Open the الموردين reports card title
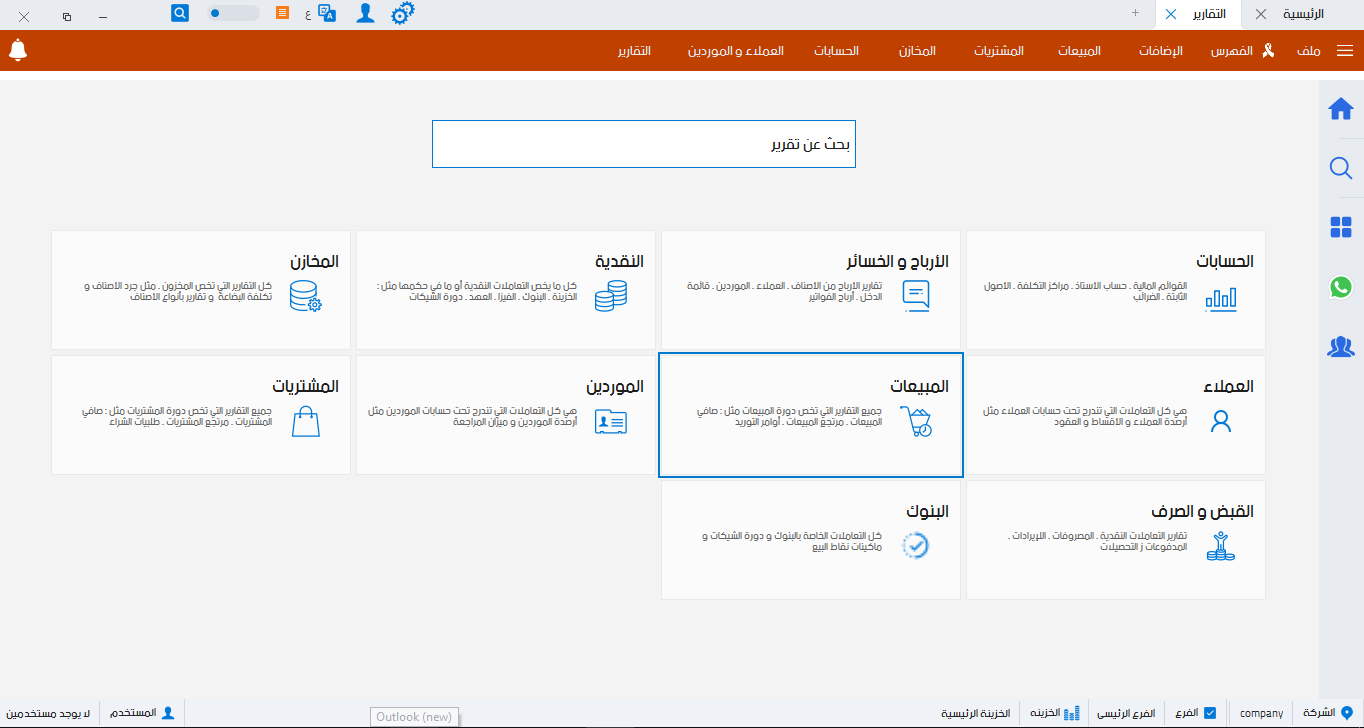The width and height of the screenshot is (1364, 728). point(615,387)
